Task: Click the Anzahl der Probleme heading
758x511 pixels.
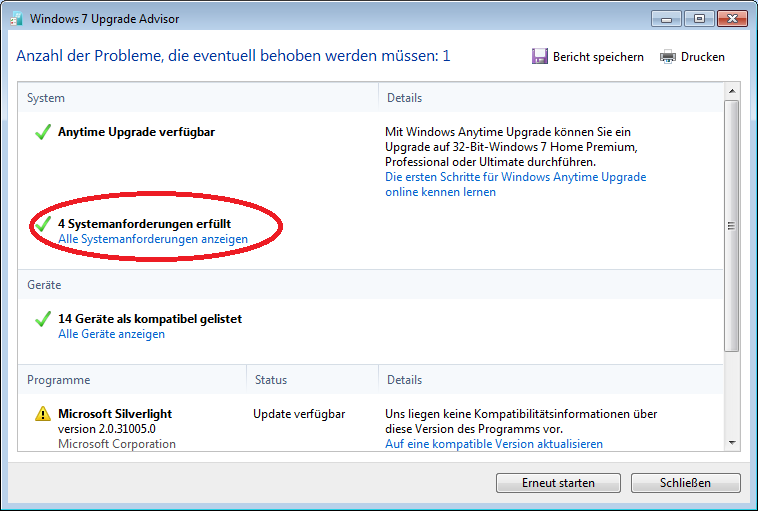Action: pyautogui.click(x=233, y=56)
